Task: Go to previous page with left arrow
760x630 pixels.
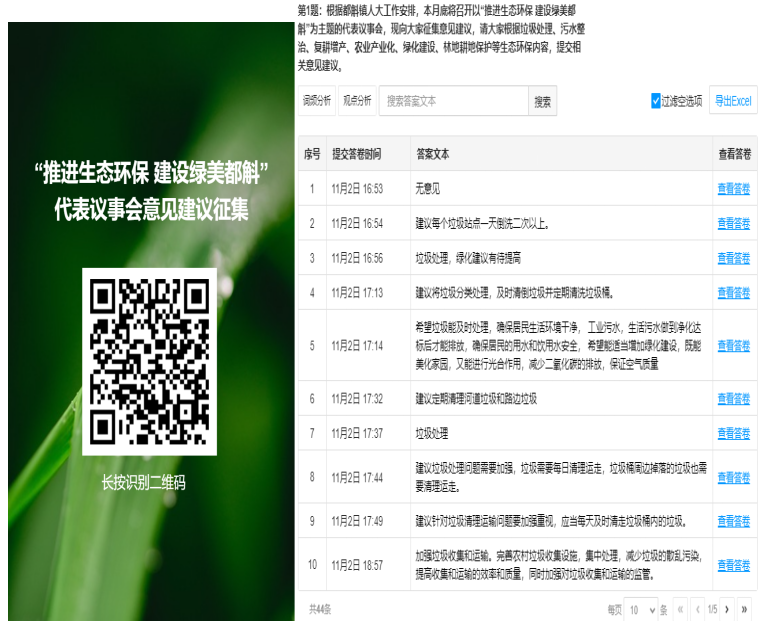Action: (697, 610)
